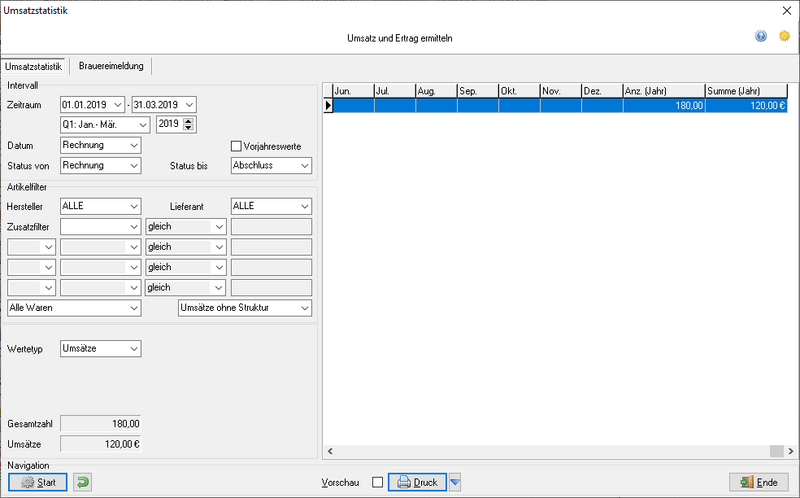Enable the Vorjahreswerte checkbox
This screenshot has height=498, width=800.
pyautogui.click(x=238, y=146)
